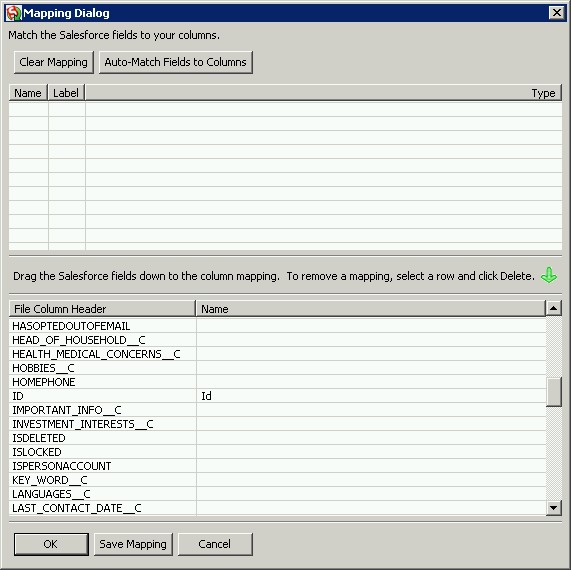Click the green down arrow icon
This screenshot has width=571, height=570.
tap(549, 275)
